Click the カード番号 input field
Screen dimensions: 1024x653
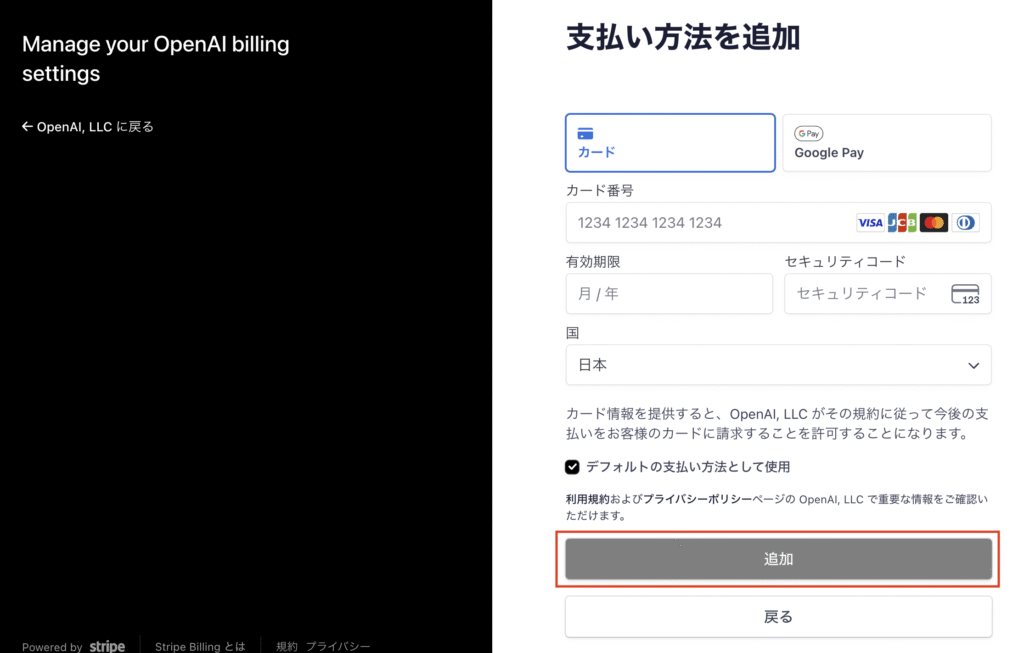coord(778,223)
